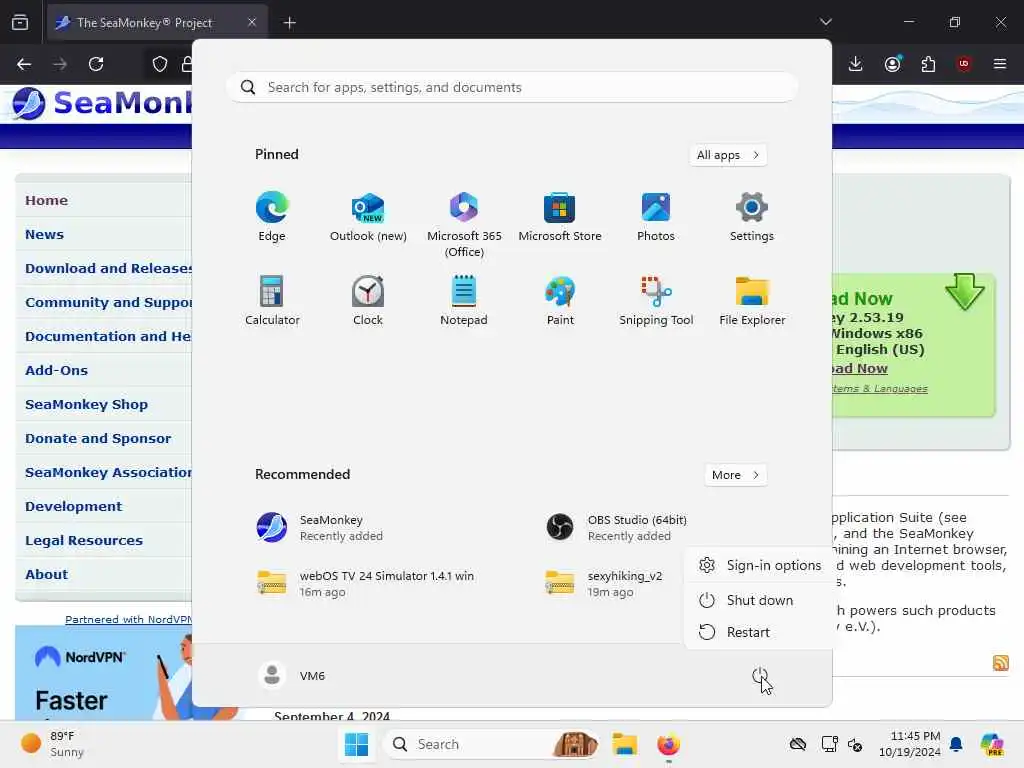Screen dimensions: 1024x768
Task: Open File Explorer on the taskbar
Action: point(624,744)
